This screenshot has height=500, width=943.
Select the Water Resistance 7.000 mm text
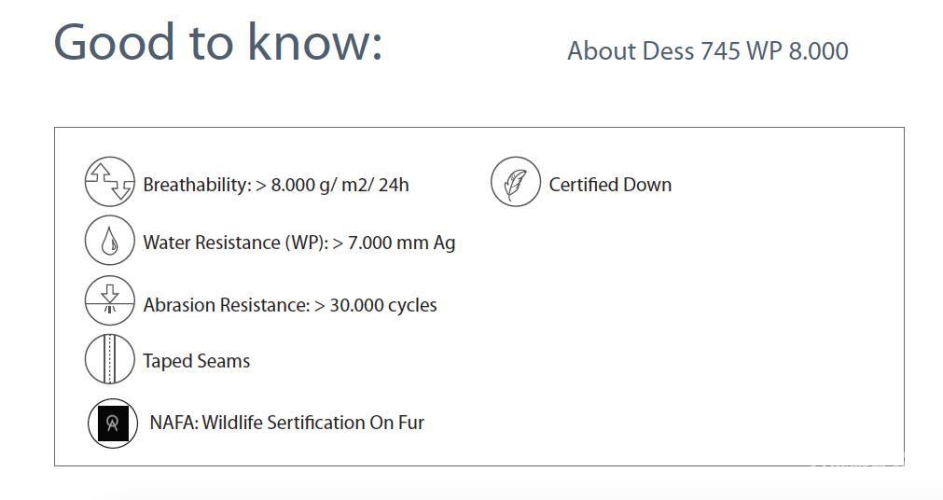coord(299,242)
